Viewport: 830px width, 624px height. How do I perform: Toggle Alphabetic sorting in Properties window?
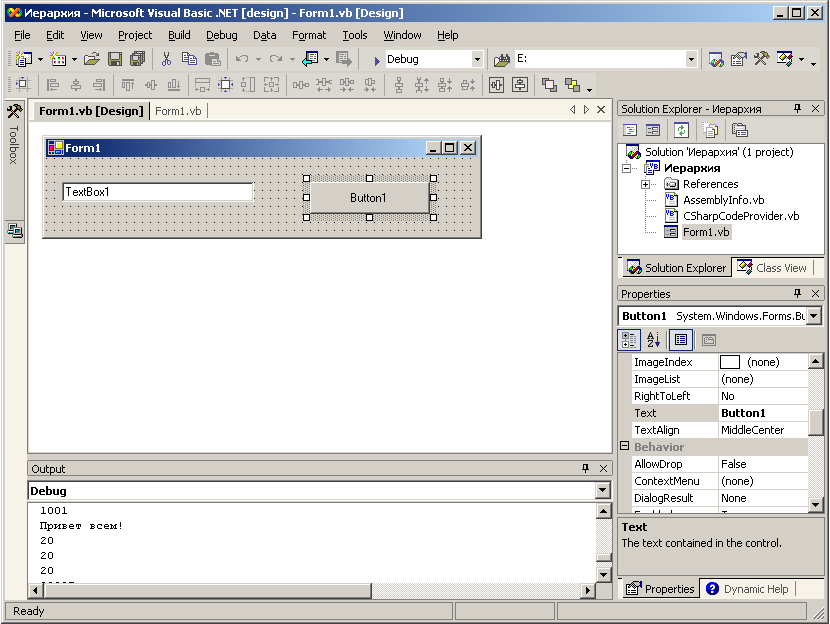(x=654, y=340)
